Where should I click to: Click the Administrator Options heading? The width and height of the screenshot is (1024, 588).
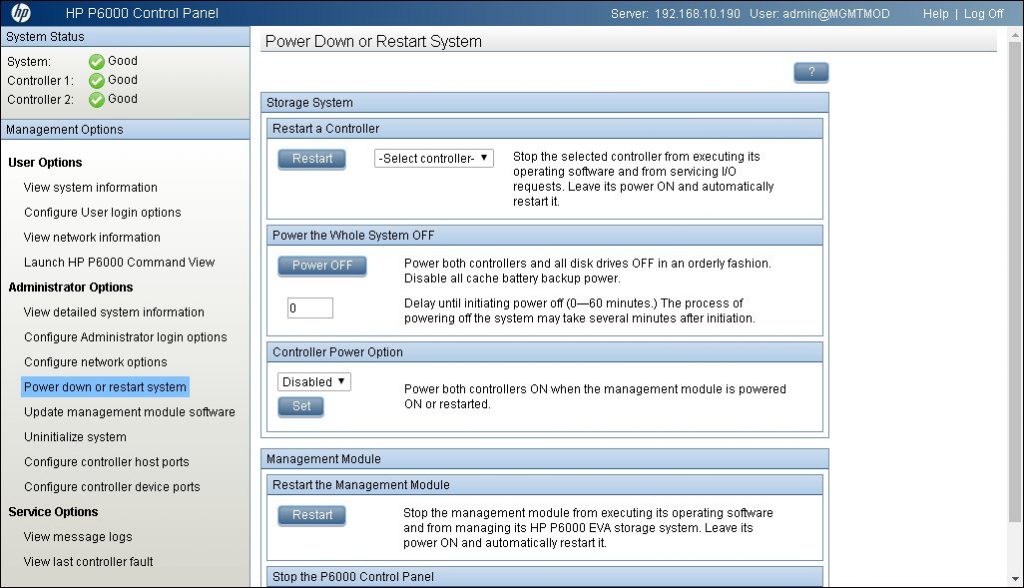point(71,287)
